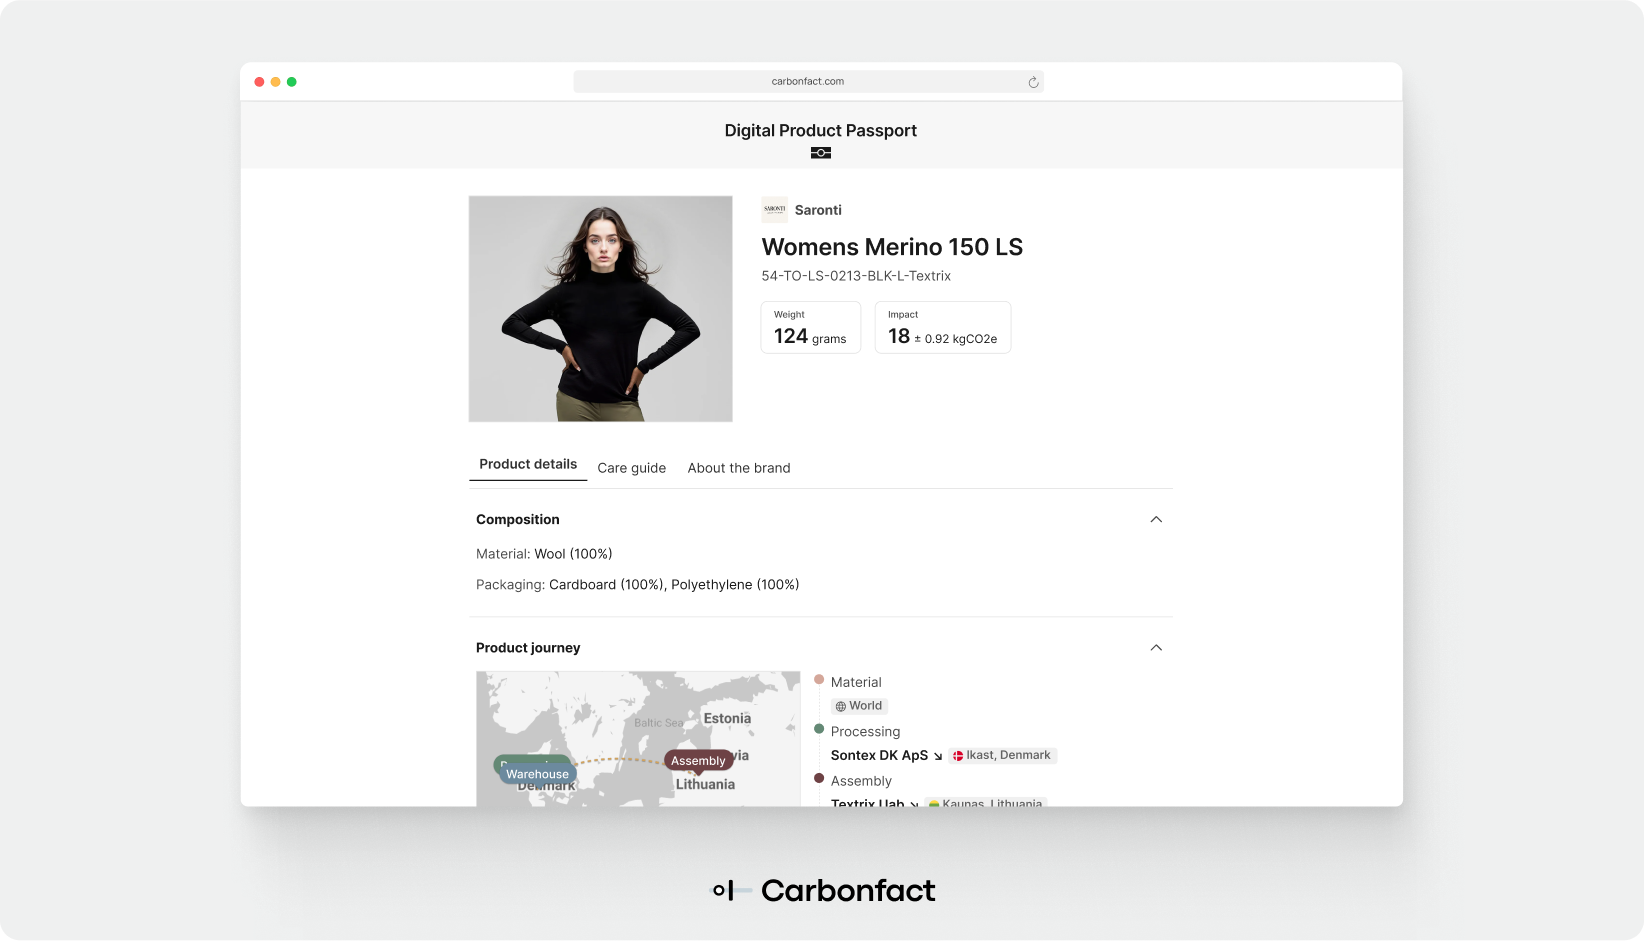The image size is (1644, 941).
Task: Switch to the Product details tab
Action: tap(528, 464)
